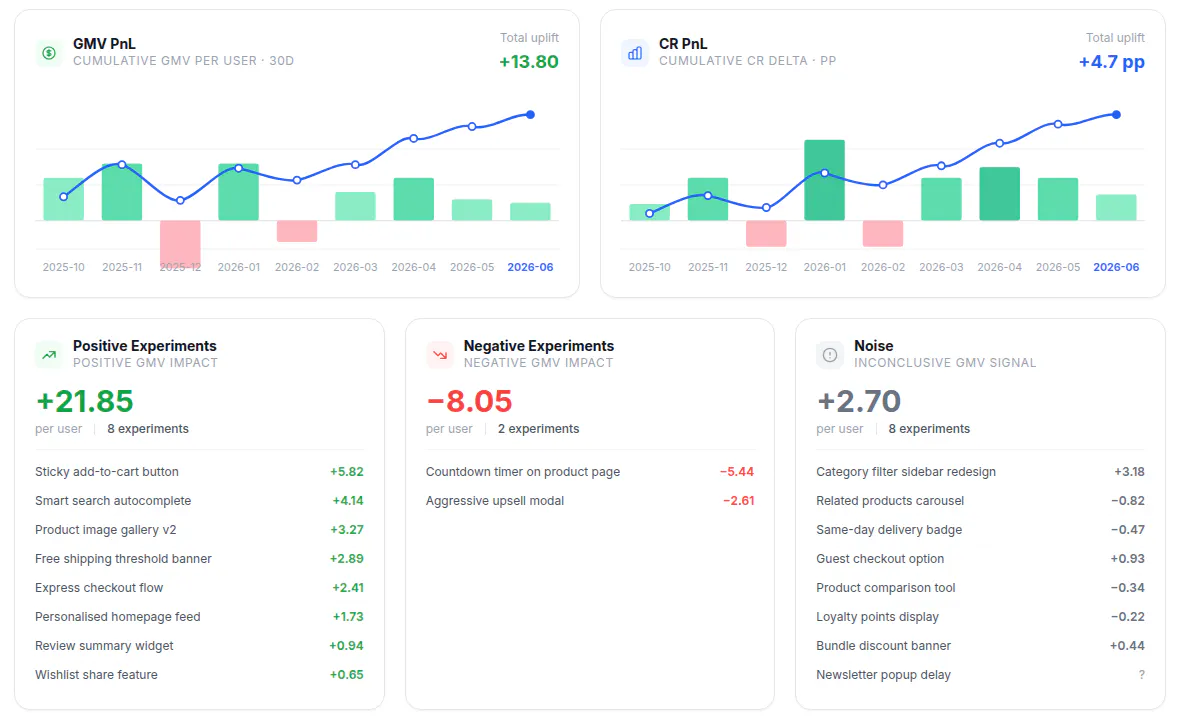Click the 2025-11 green bar in GMV chart

(122, 192)
